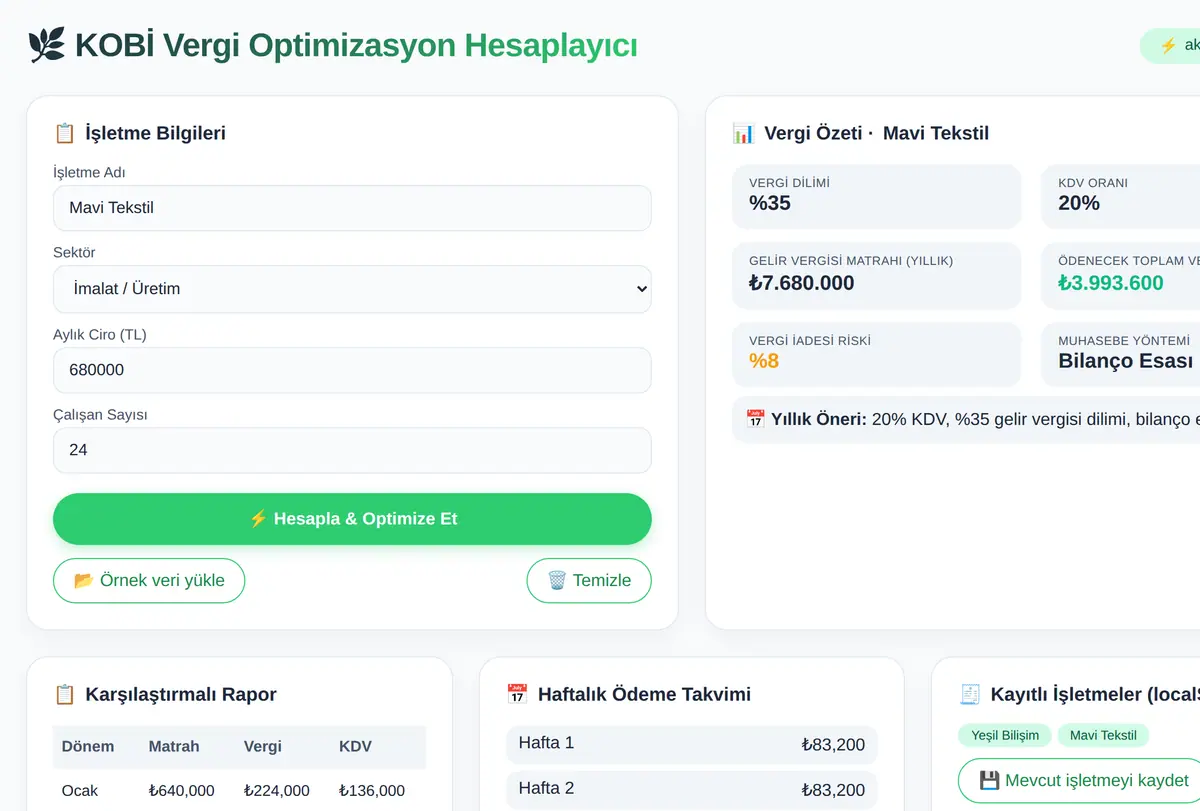Open the Sektör dropdown
Viewport: 1200px width, 811px height.
352,289
